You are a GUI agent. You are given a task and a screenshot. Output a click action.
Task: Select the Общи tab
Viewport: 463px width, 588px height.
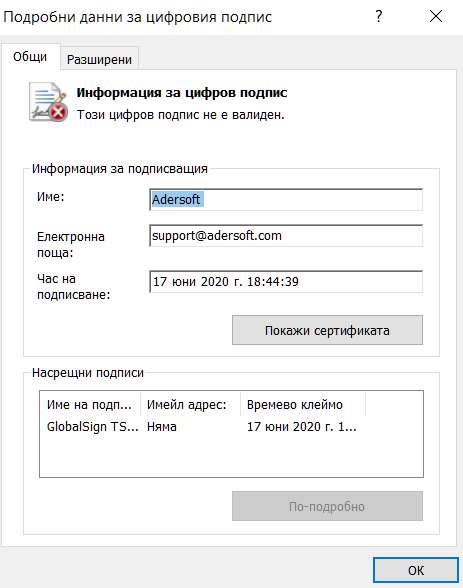tap(30, 57)
